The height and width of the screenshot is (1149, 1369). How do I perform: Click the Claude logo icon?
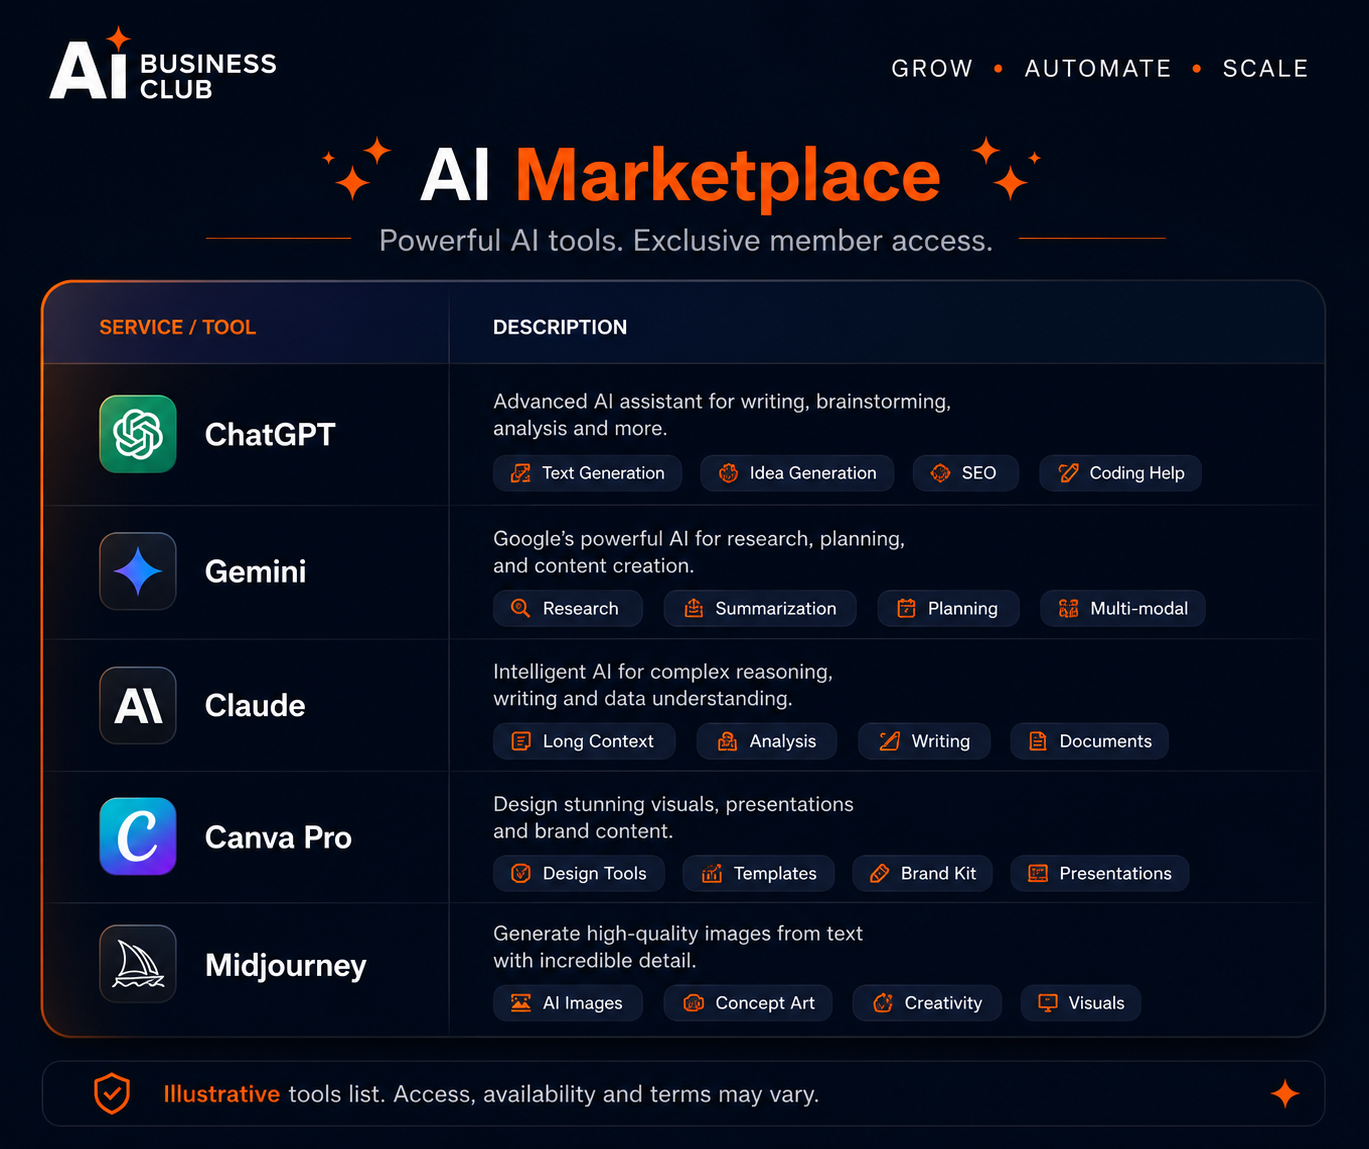tap(138, 705)
